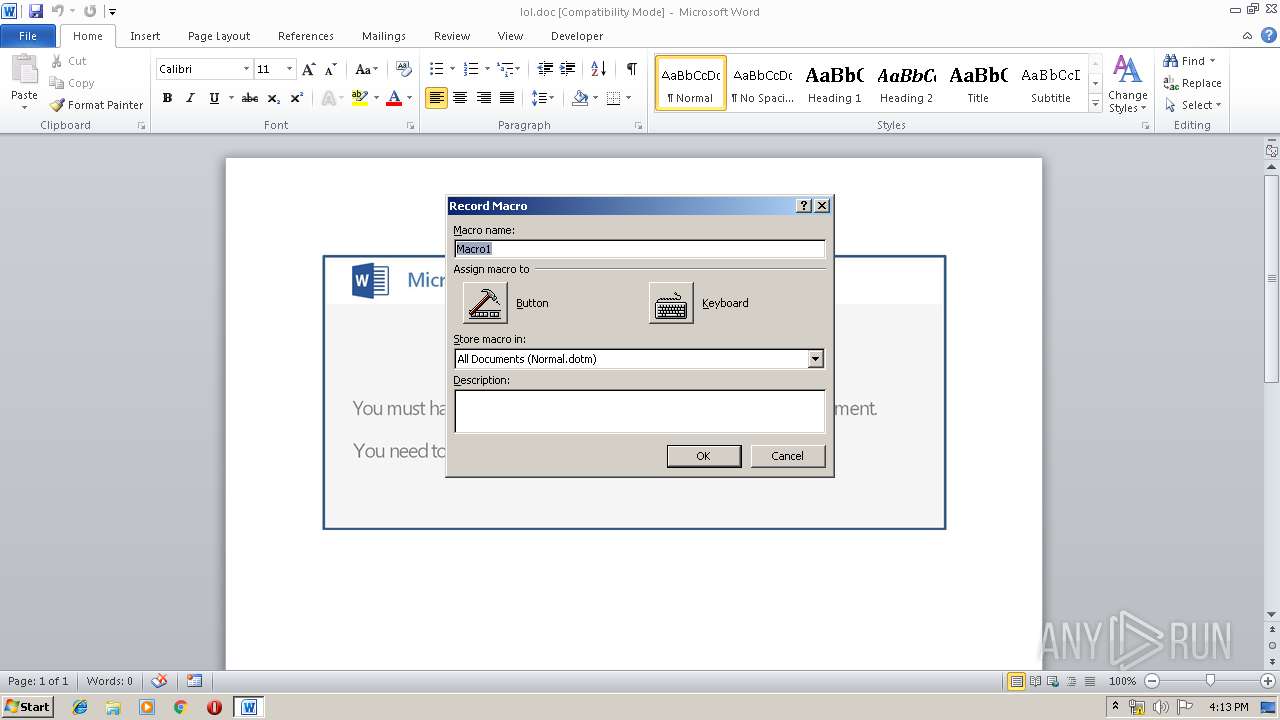The height and width of the screenshot is (720, 1280).
Task: Click Replace in the Editing group
Action: [x=1193, y=83]
